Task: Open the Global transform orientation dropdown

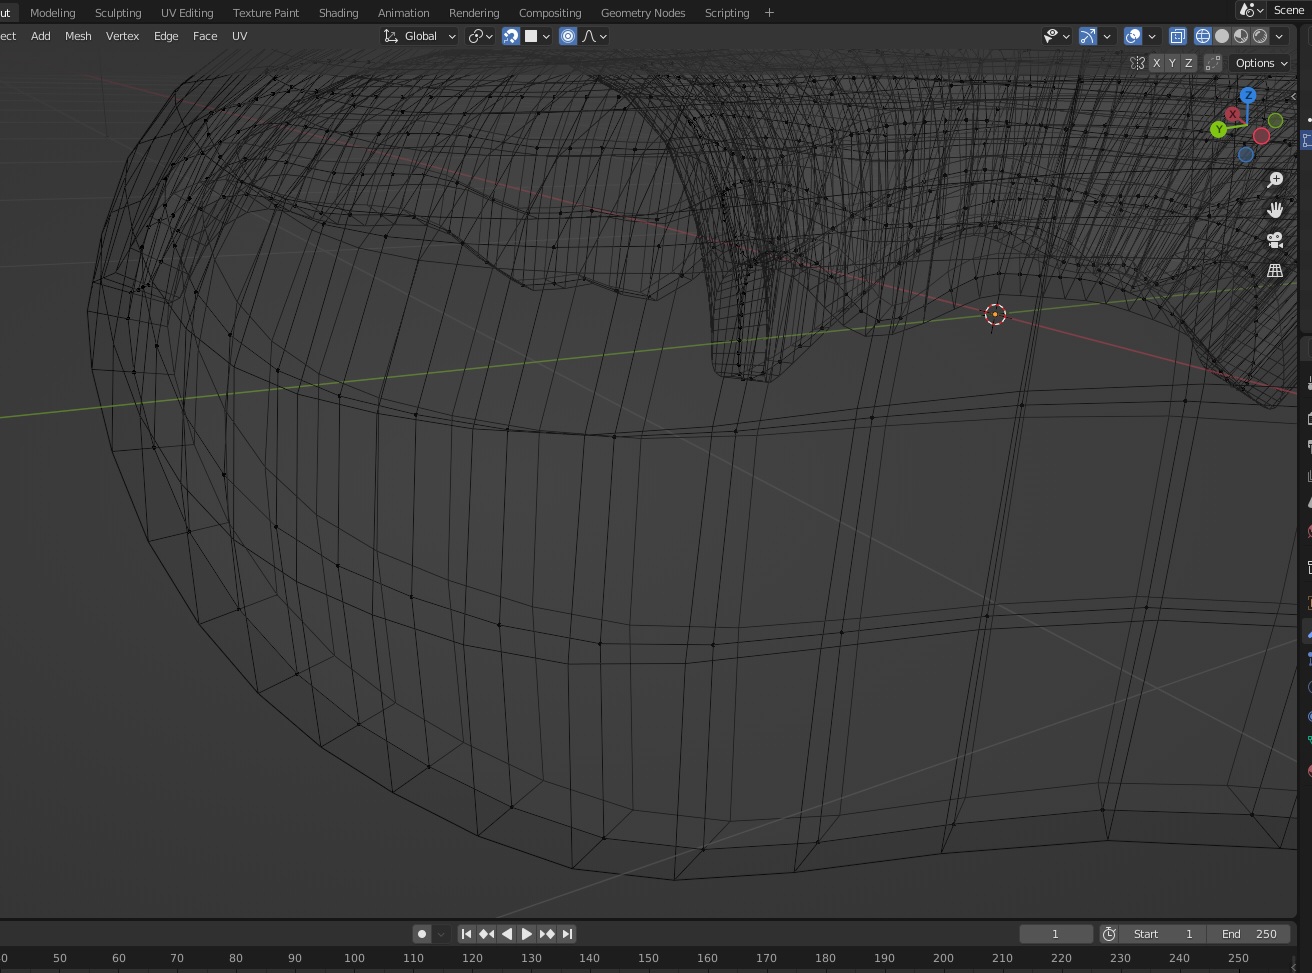Action: pyautogui.click(x=420, y=36)
